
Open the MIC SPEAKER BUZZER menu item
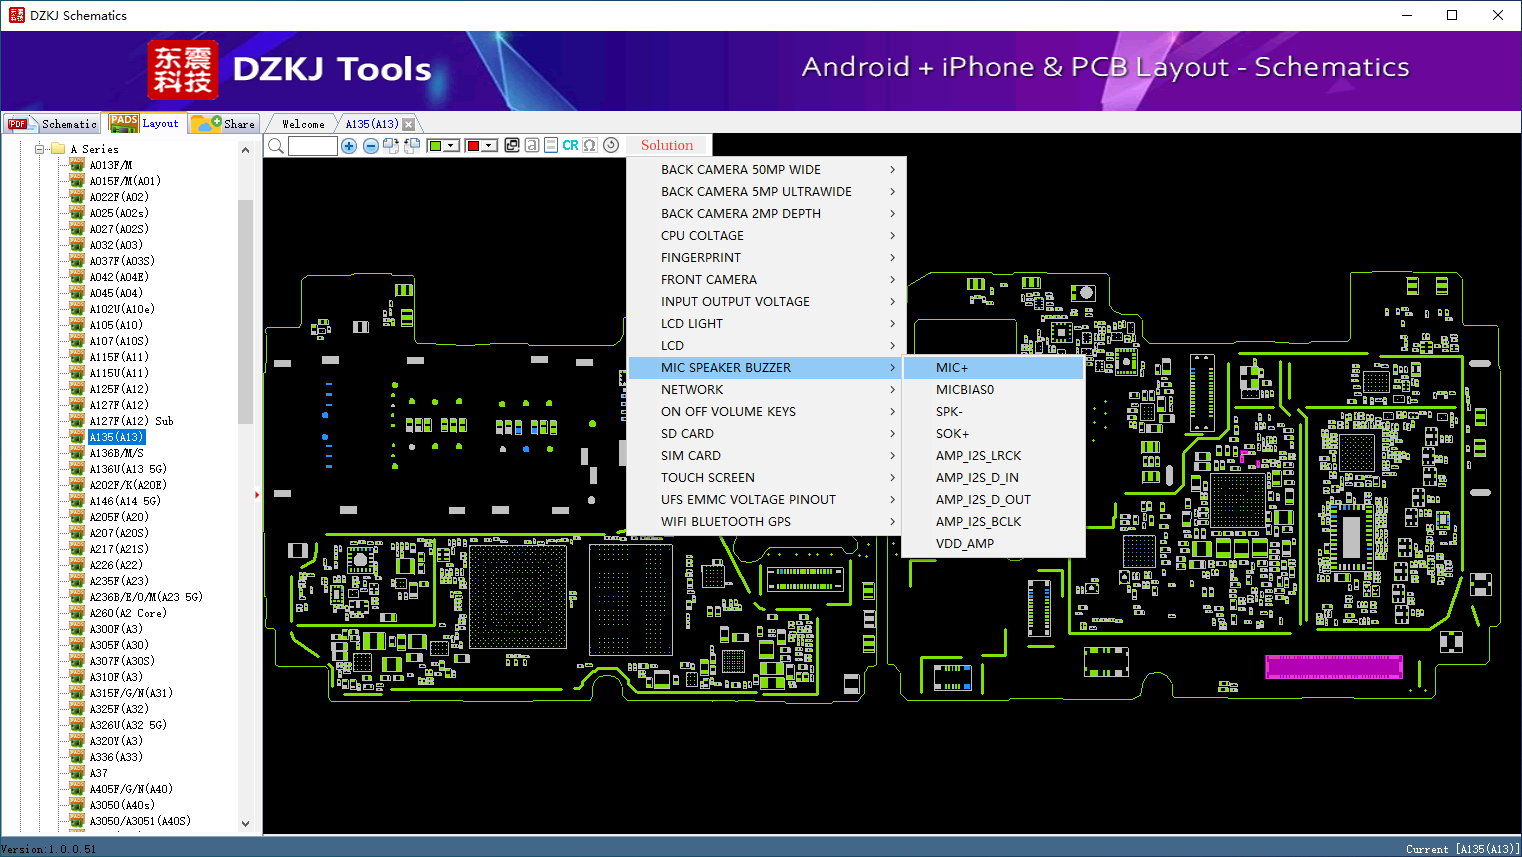766,368
